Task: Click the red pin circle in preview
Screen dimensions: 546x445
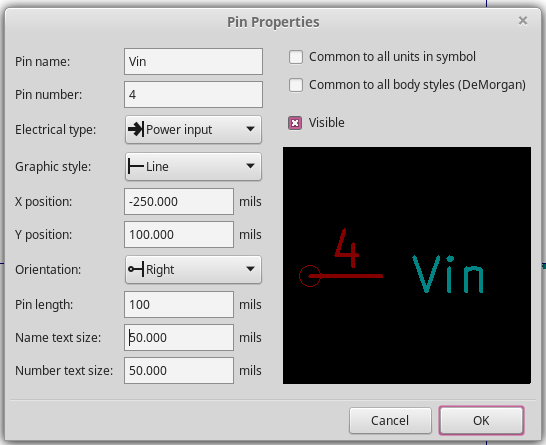Action: (310, 276)
